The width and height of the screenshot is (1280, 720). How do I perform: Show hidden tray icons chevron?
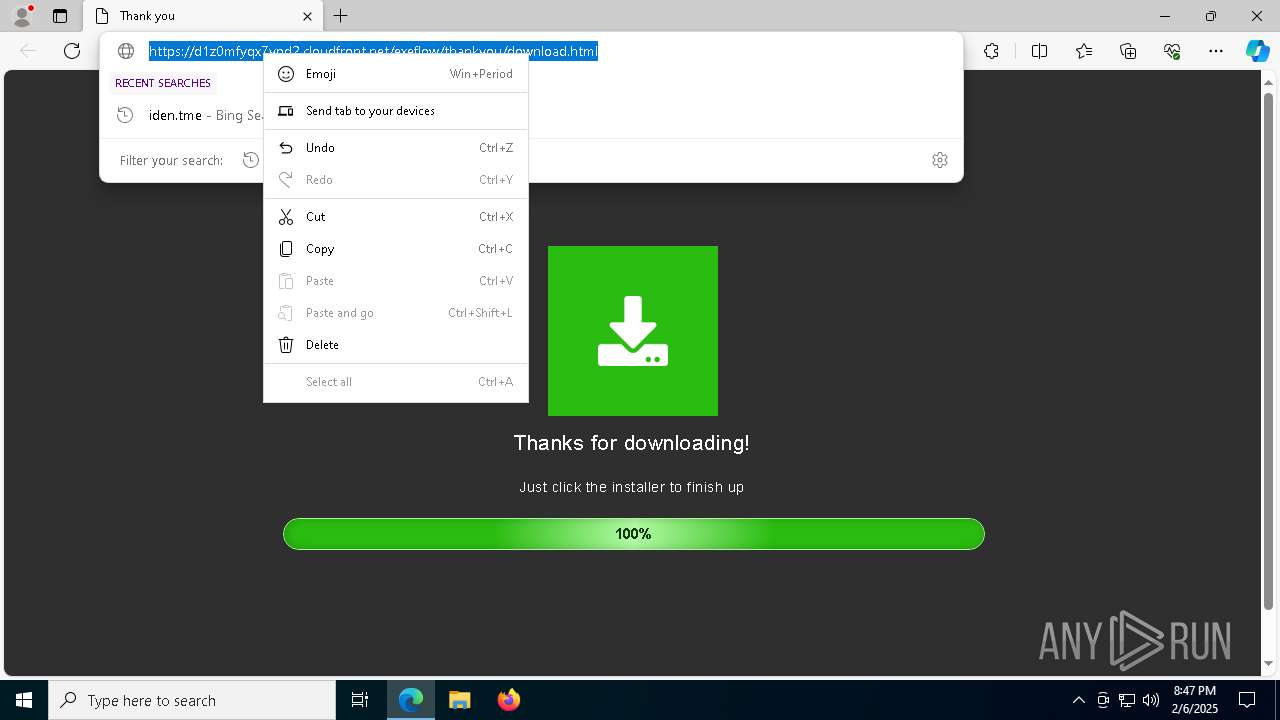click(1078, 700)
